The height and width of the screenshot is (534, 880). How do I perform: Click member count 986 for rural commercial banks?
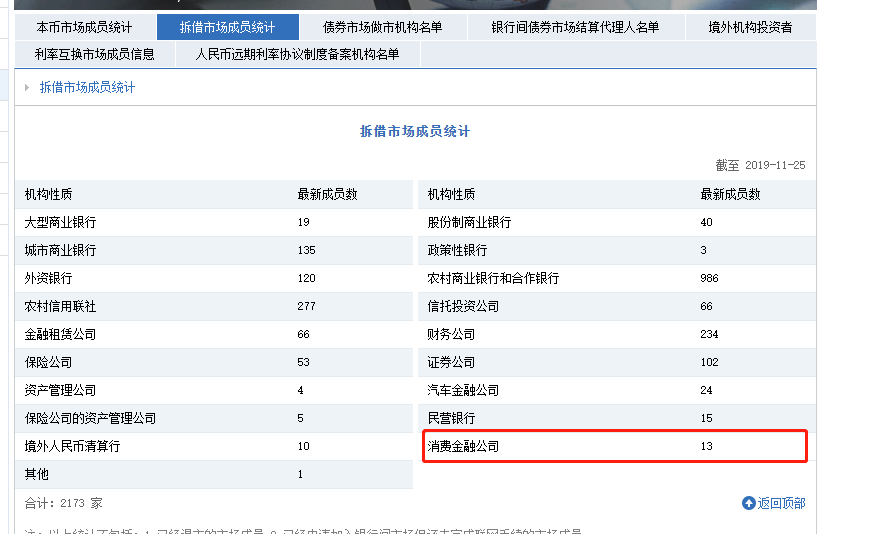(x=709, y=278)
